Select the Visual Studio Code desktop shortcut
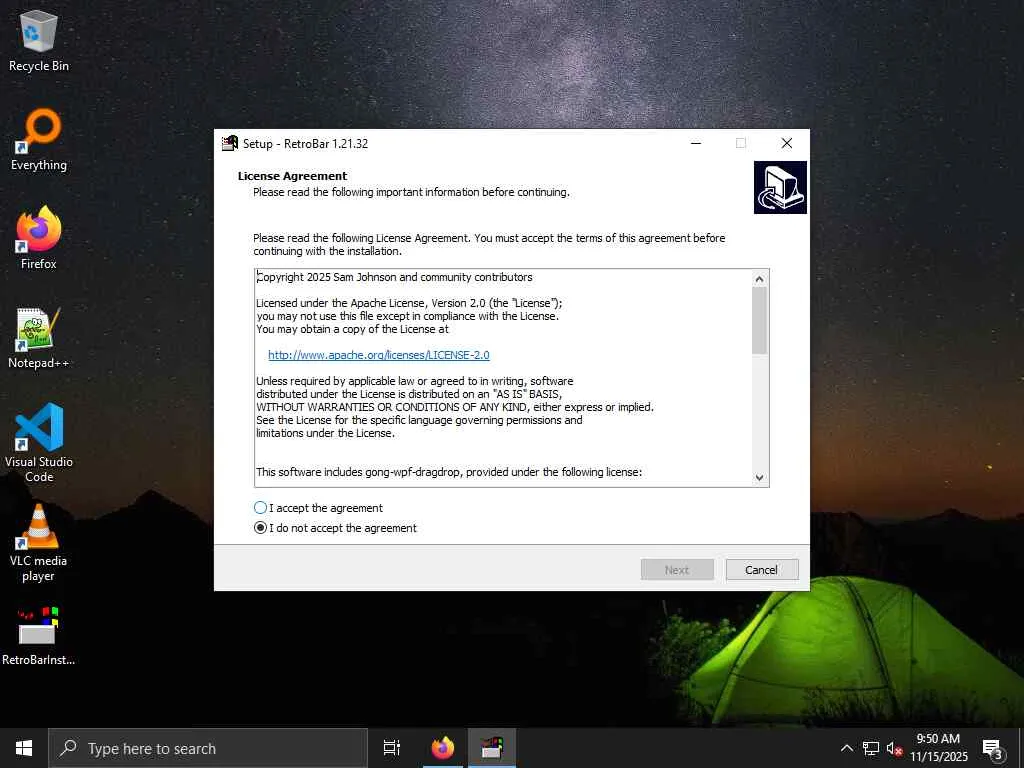This screenshot has width=1024, height=768. coord(39,443)
